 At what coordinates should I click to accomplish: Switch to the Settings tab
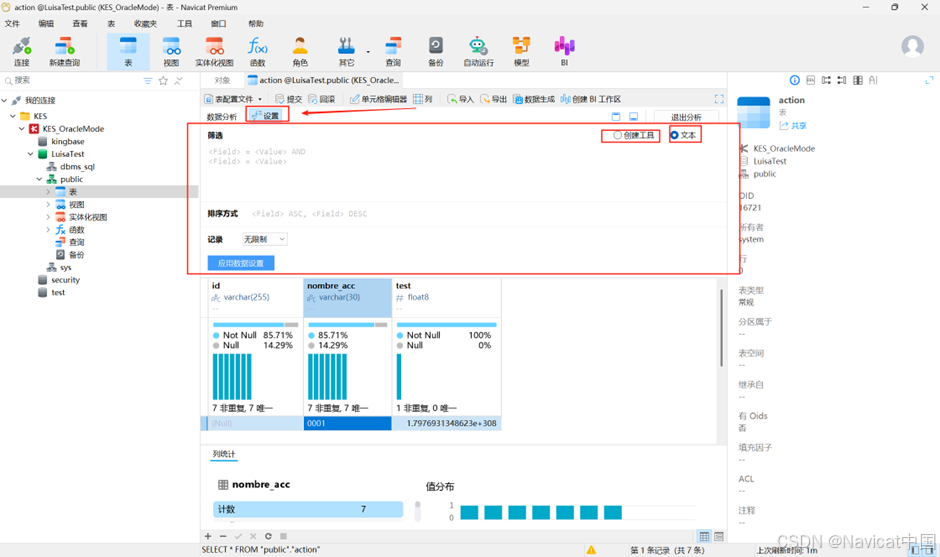point(267,116)
